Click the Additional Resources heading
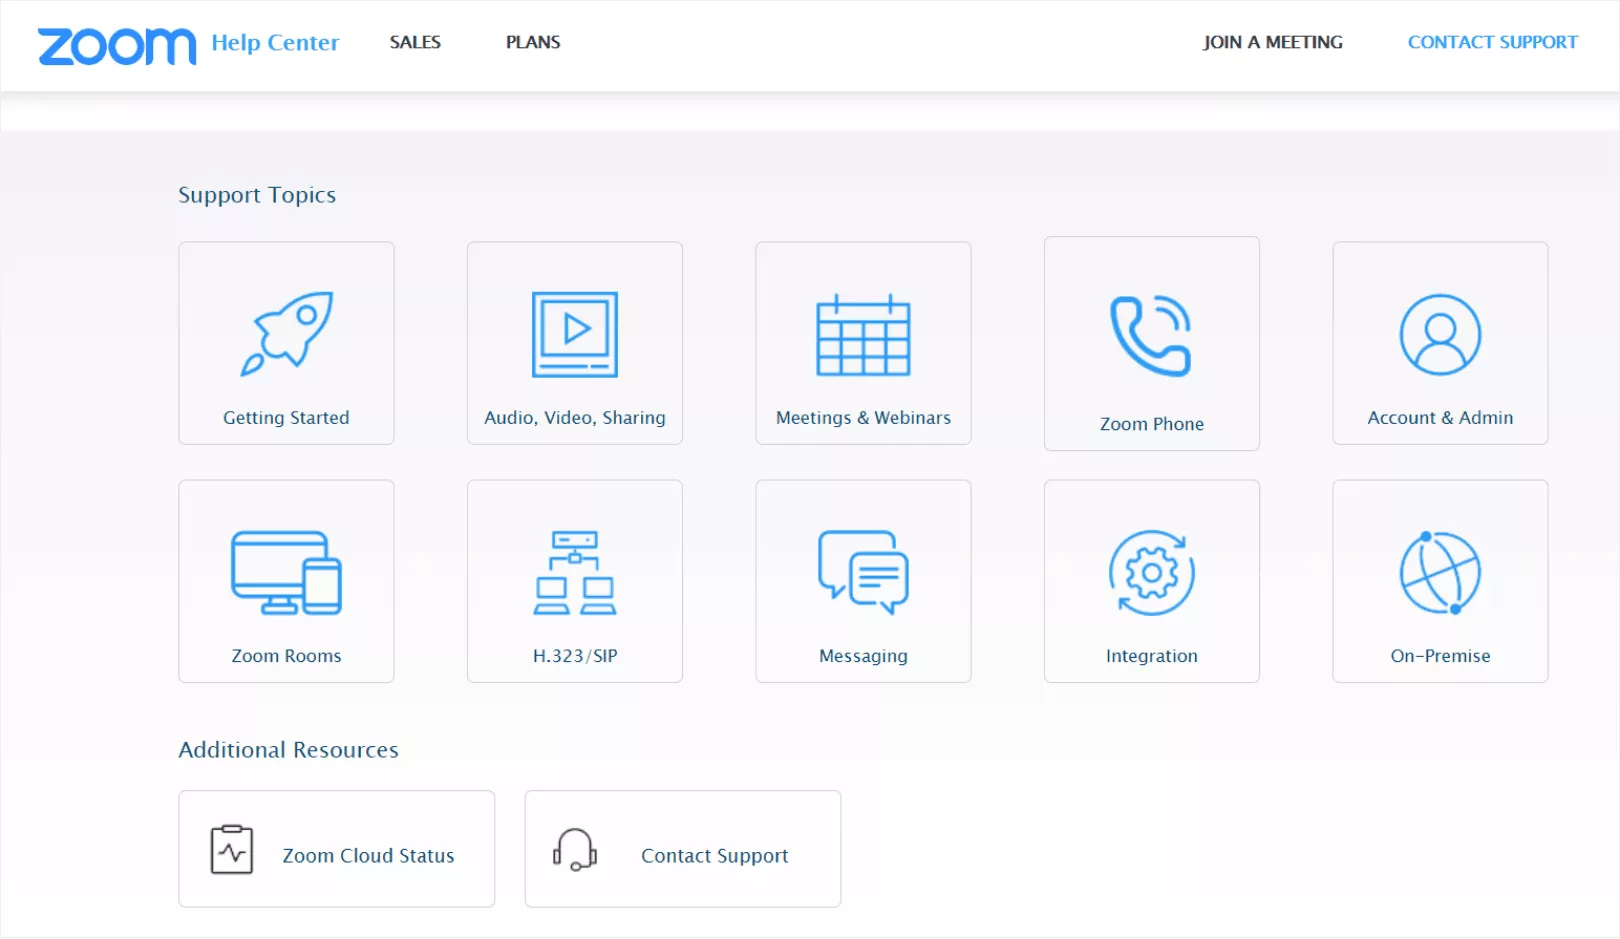This screenshot has height=939, width=1620. pos(288,750)
